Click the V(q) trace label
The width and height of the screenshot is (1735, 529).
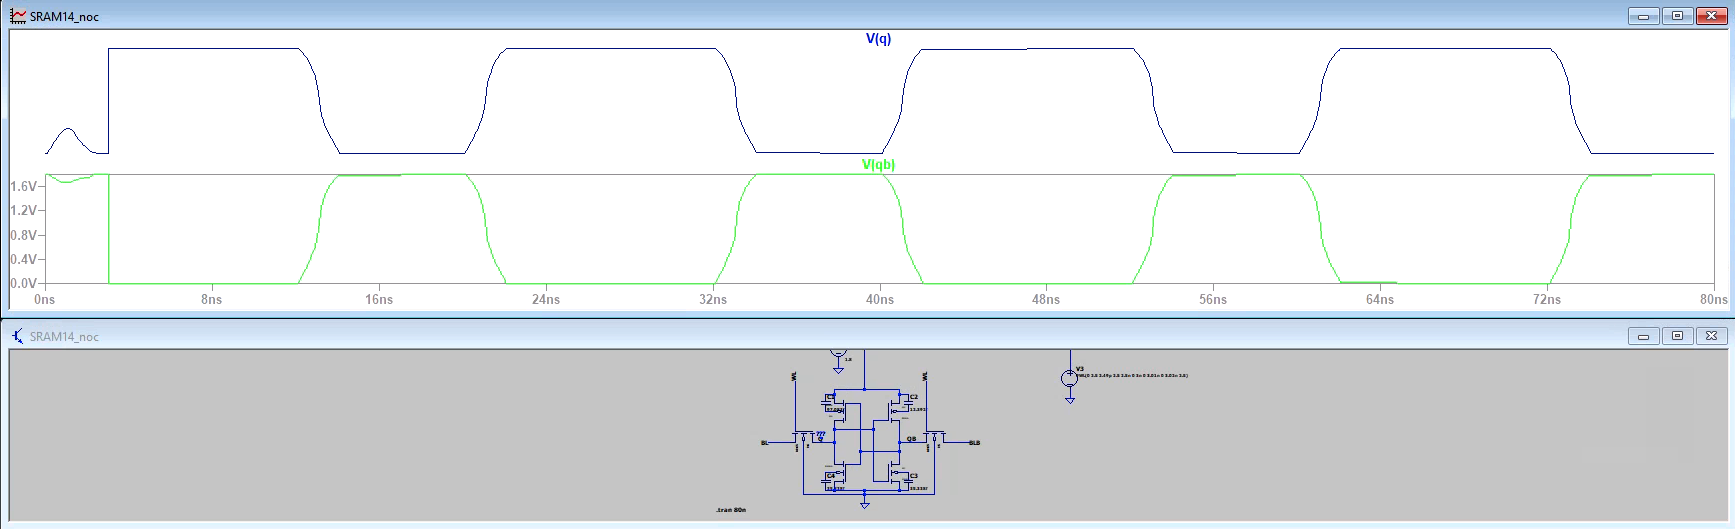[x=878, y=39]
